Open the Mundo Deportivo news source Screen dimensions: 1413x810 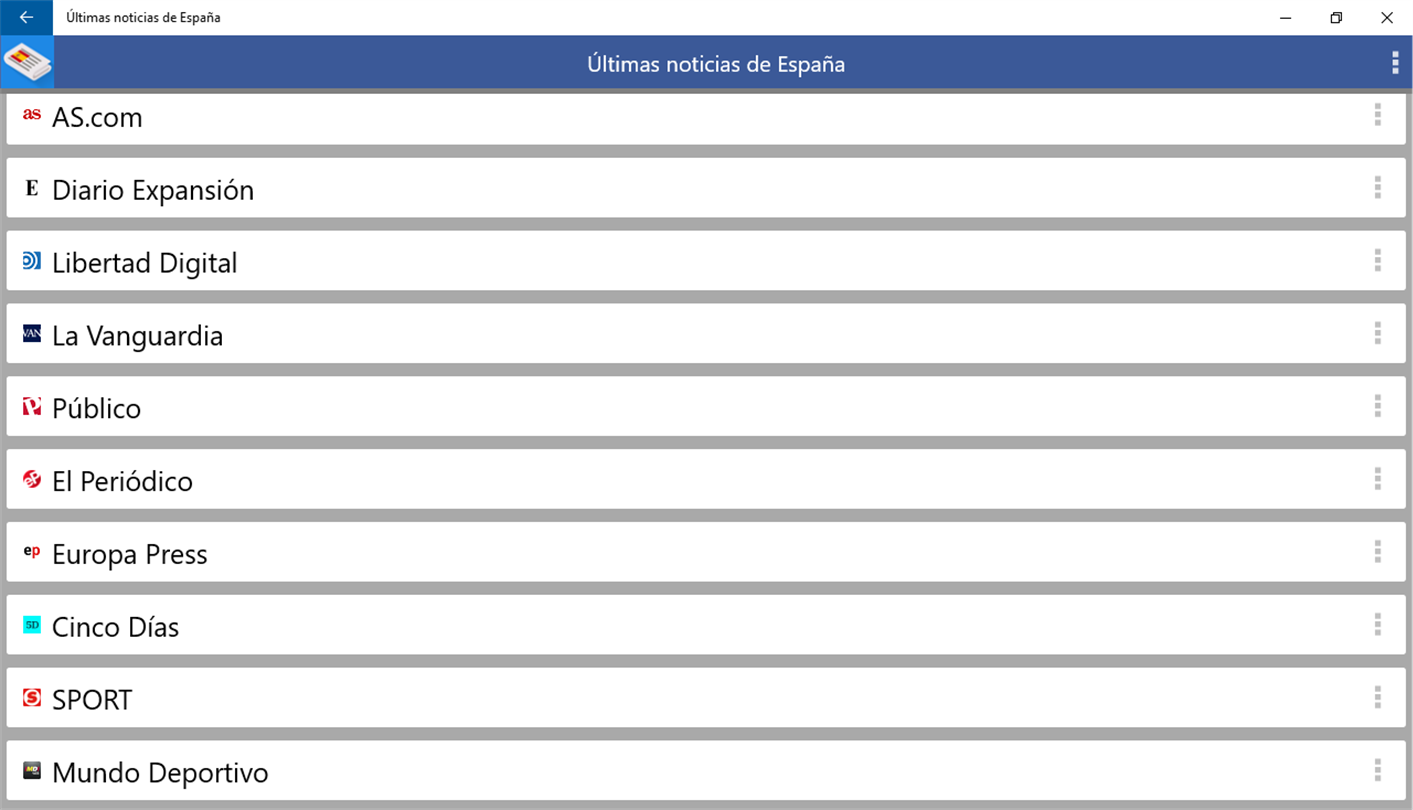160,773
